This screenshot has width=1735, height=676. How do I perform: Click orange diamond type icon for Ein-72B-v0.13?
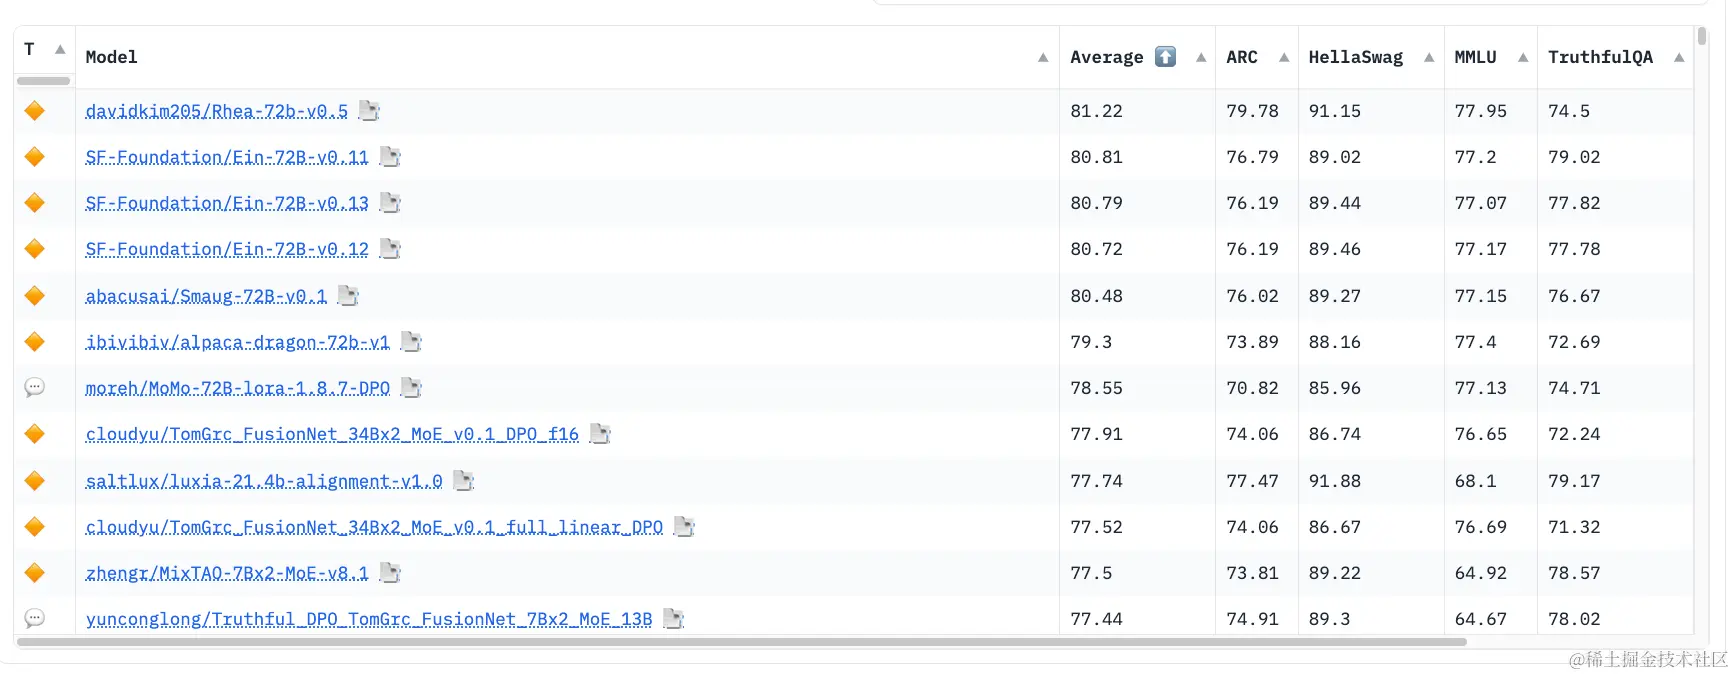(x=35, y=203)
